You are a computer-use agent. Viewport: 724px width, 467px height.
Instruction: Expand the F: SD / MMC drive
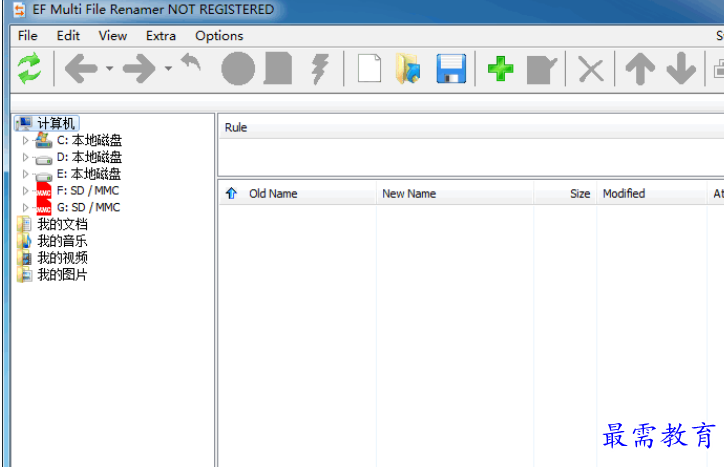pos(25,190)
